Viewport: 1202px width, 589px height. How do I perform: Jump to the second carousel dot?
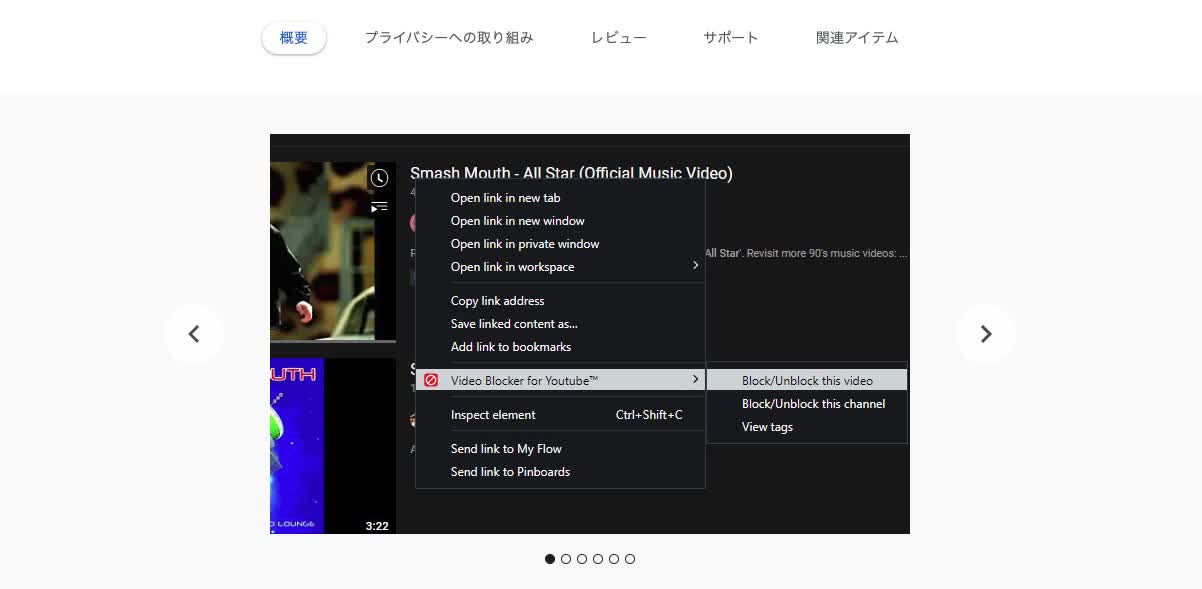coord(566,559)
